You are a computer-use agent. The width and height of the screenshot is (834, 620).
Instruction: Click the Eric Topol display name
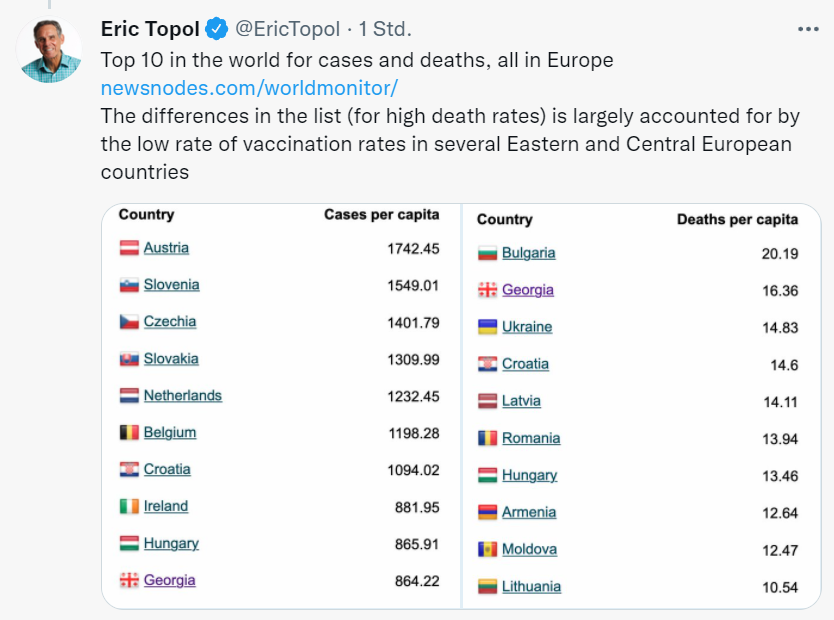point(150,29)
